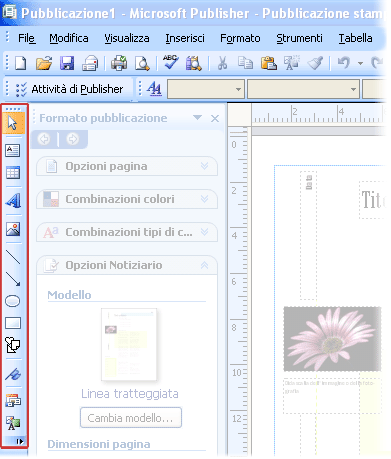Open the style dropdown box
The height and width of the screenshot is (459, 391).
pyautogui.click(x=206, y=89)
